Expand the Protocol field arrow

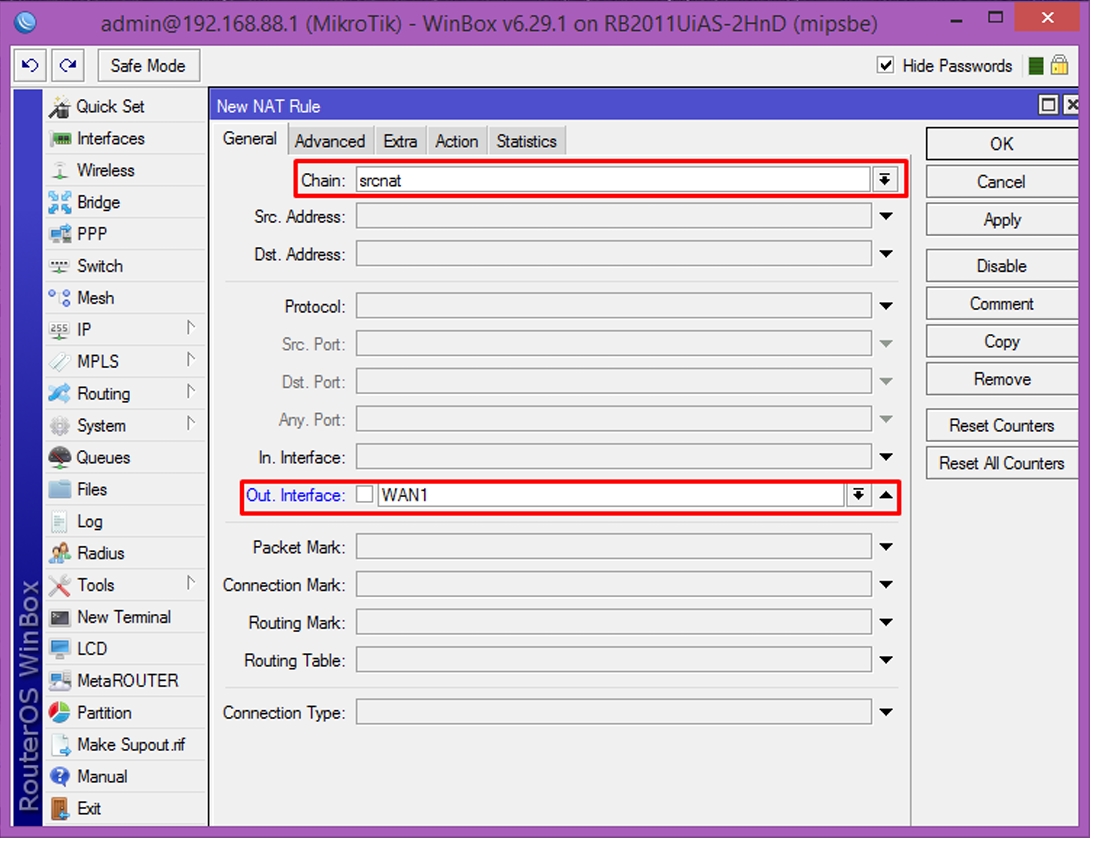(x=886, y=306)
